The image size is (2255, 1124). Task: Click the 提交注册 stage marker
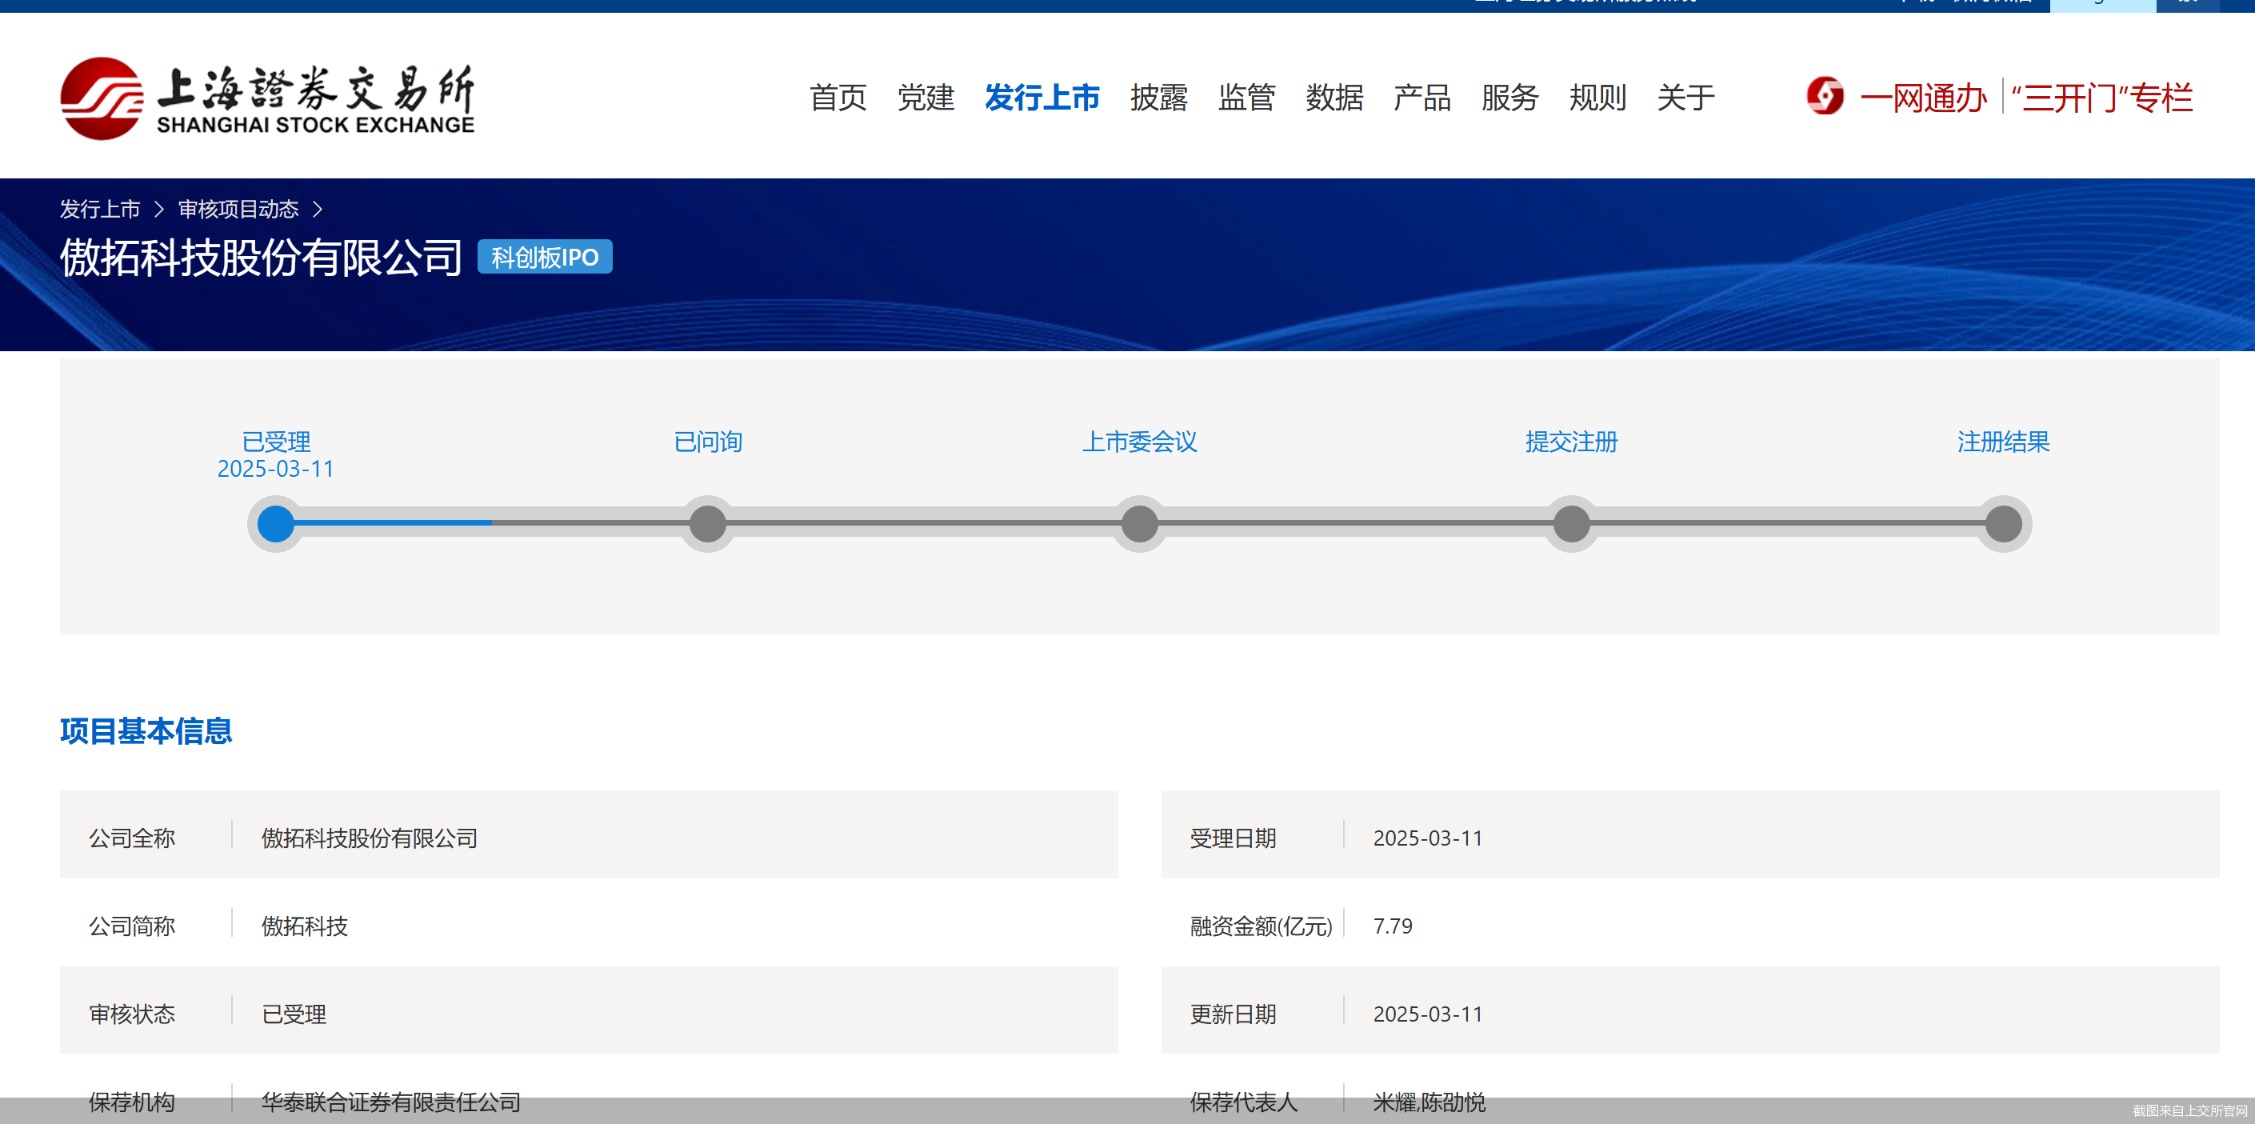click(x=1571, y=523)
